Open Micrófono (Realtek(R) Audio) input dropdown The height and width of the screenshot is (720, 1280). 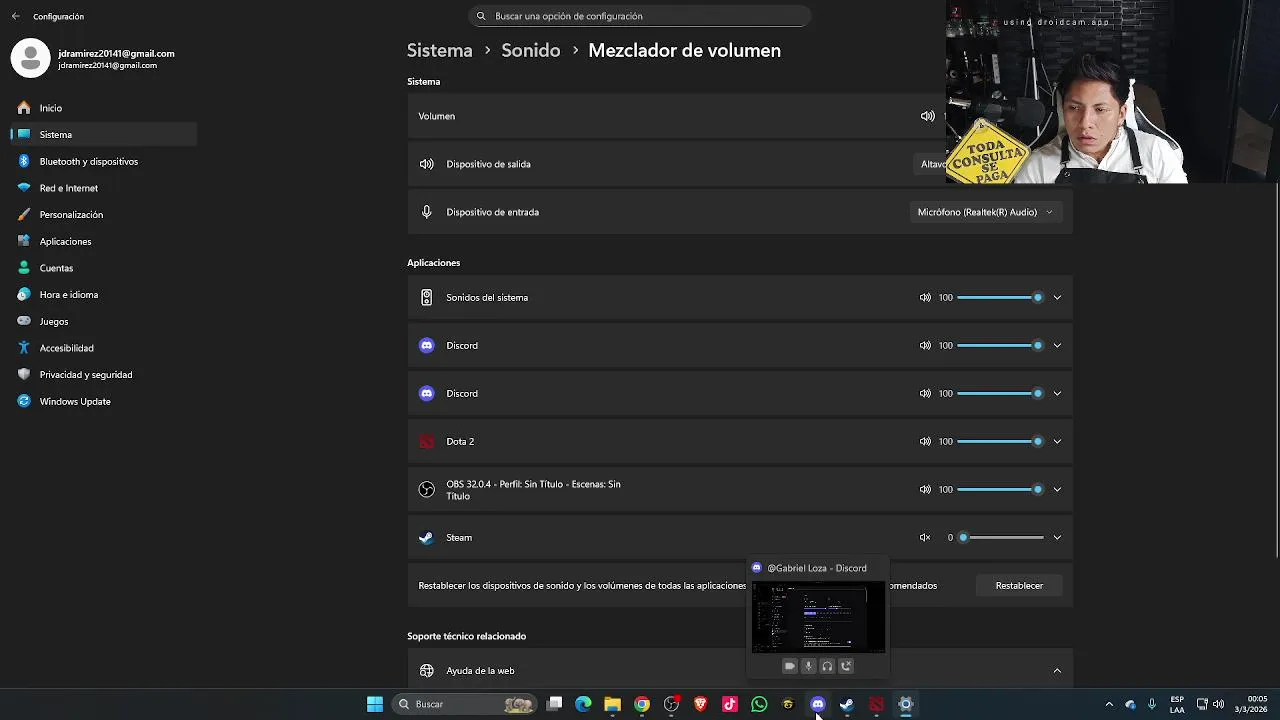[x=985, y=212]
